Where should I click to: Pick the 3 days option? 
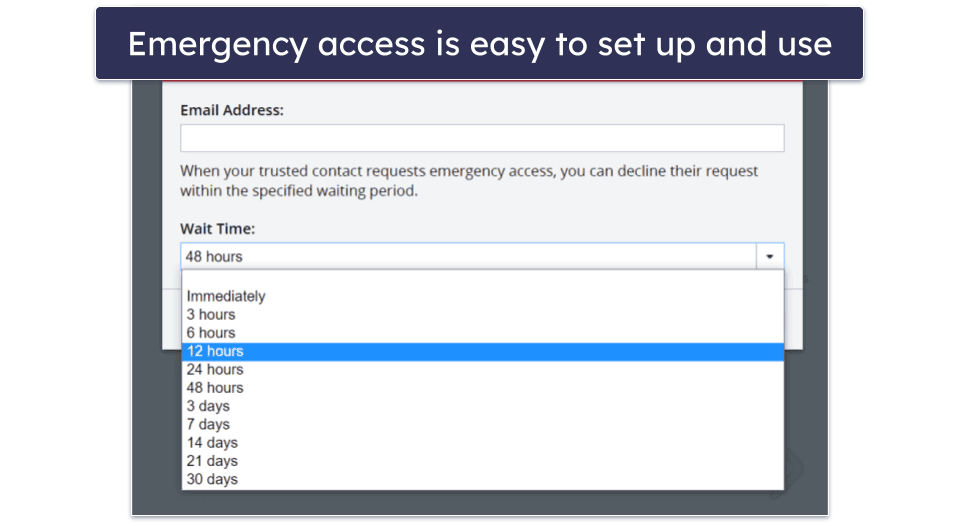pyautogui.click(x=208, y=406)
